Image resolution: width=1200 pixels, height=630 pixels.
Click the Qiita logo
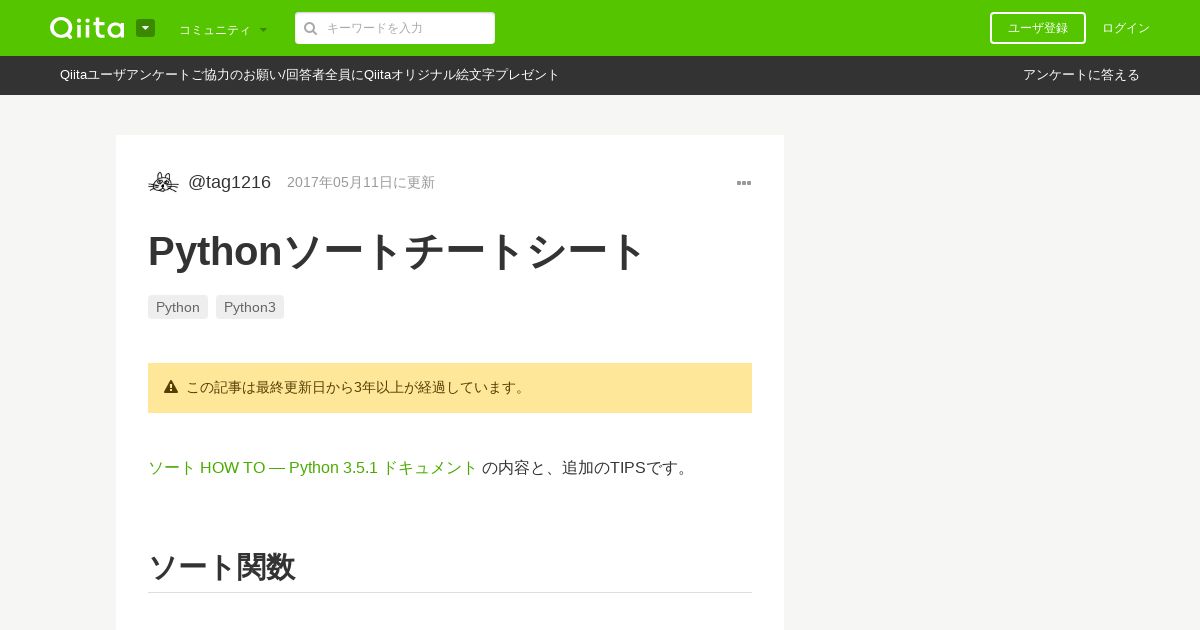tap(87, 28)
